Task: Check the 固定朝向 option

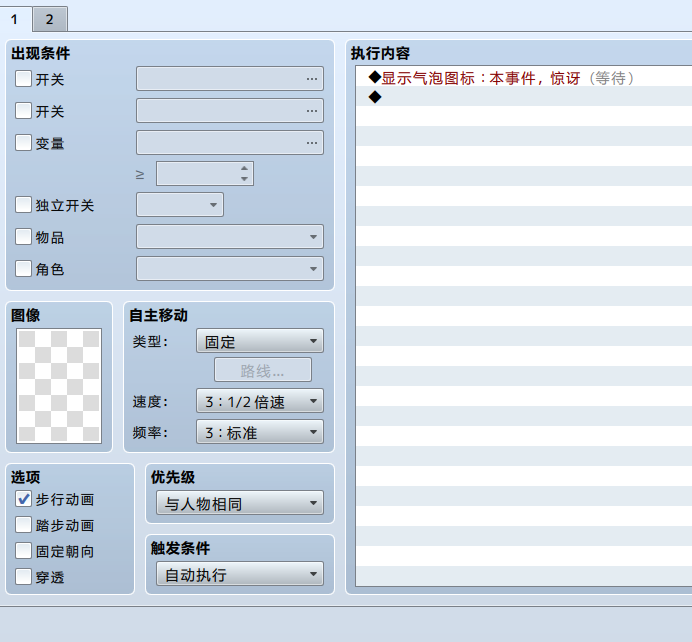Action: [x=23, y=551]
